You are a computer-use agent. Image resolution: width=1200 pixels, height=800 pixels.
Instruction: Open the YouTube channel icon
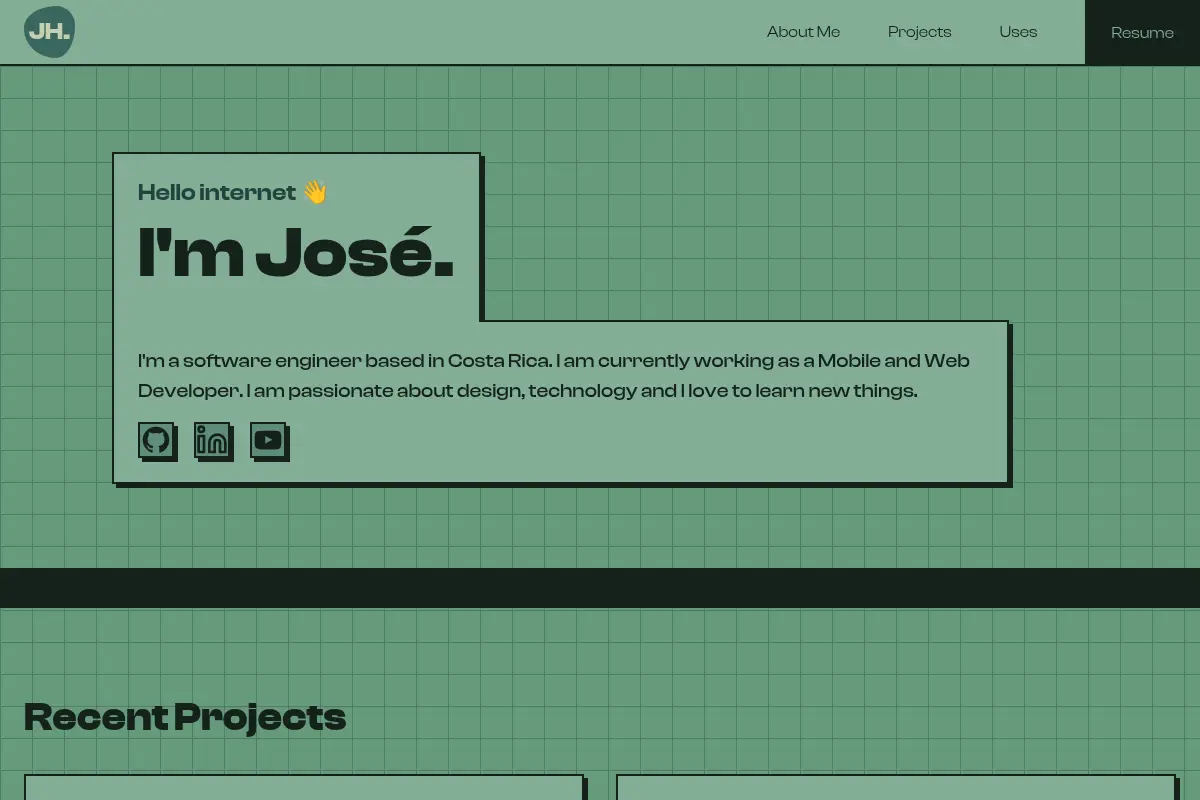click(269, 440)
